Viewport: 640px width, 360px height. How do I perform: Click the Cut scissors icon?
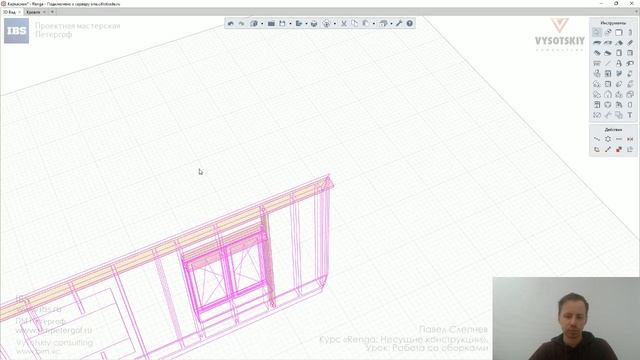click(x=344, y=24)
